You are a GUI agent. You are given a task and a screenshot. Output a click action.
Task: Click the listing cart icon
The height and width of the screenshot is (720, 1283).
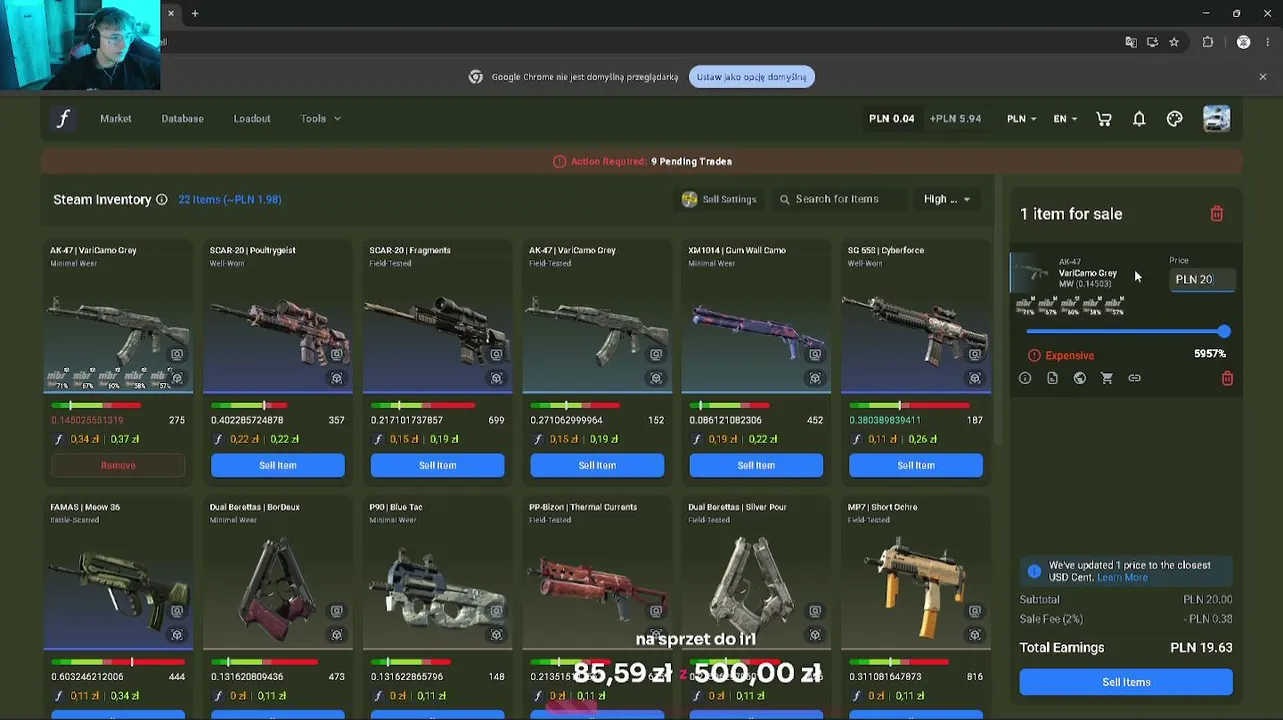tap(1107, 378)
